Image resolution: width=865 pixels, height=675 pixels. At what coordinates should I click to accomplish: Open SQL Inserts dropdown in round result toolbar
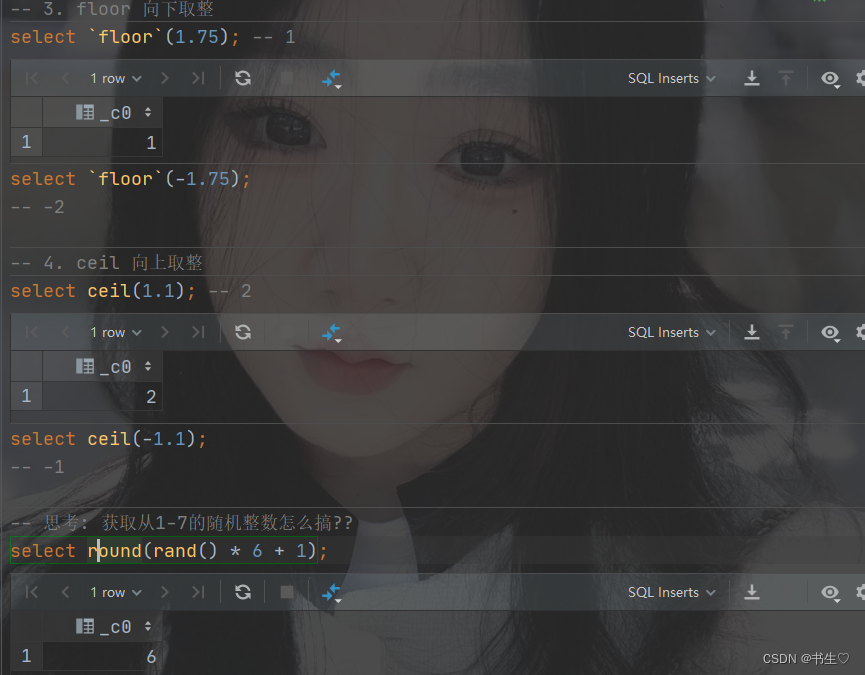[x=671, y=592]
